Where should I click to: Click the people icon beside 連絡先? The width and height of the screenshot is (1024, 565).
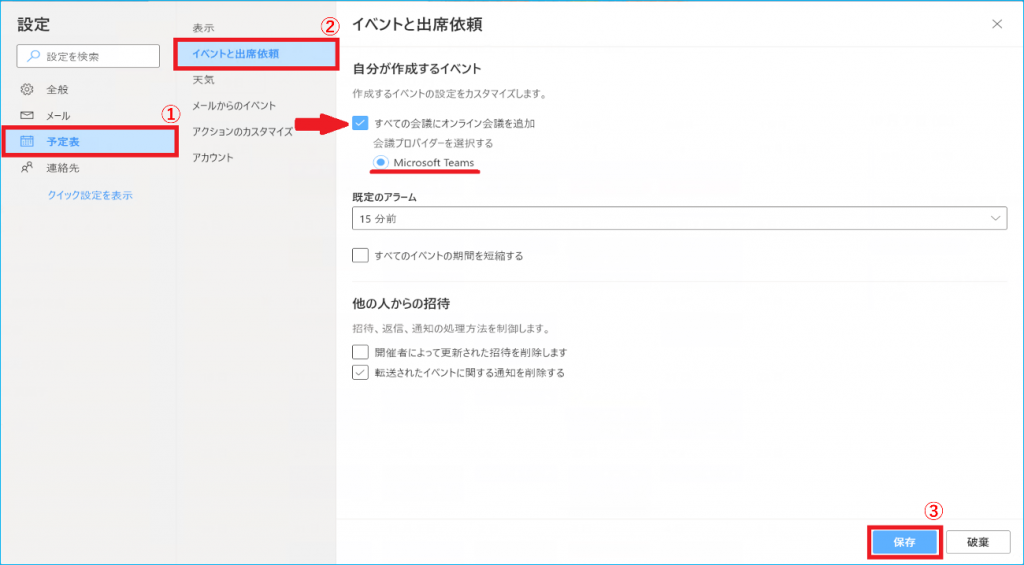coord(27,168)
